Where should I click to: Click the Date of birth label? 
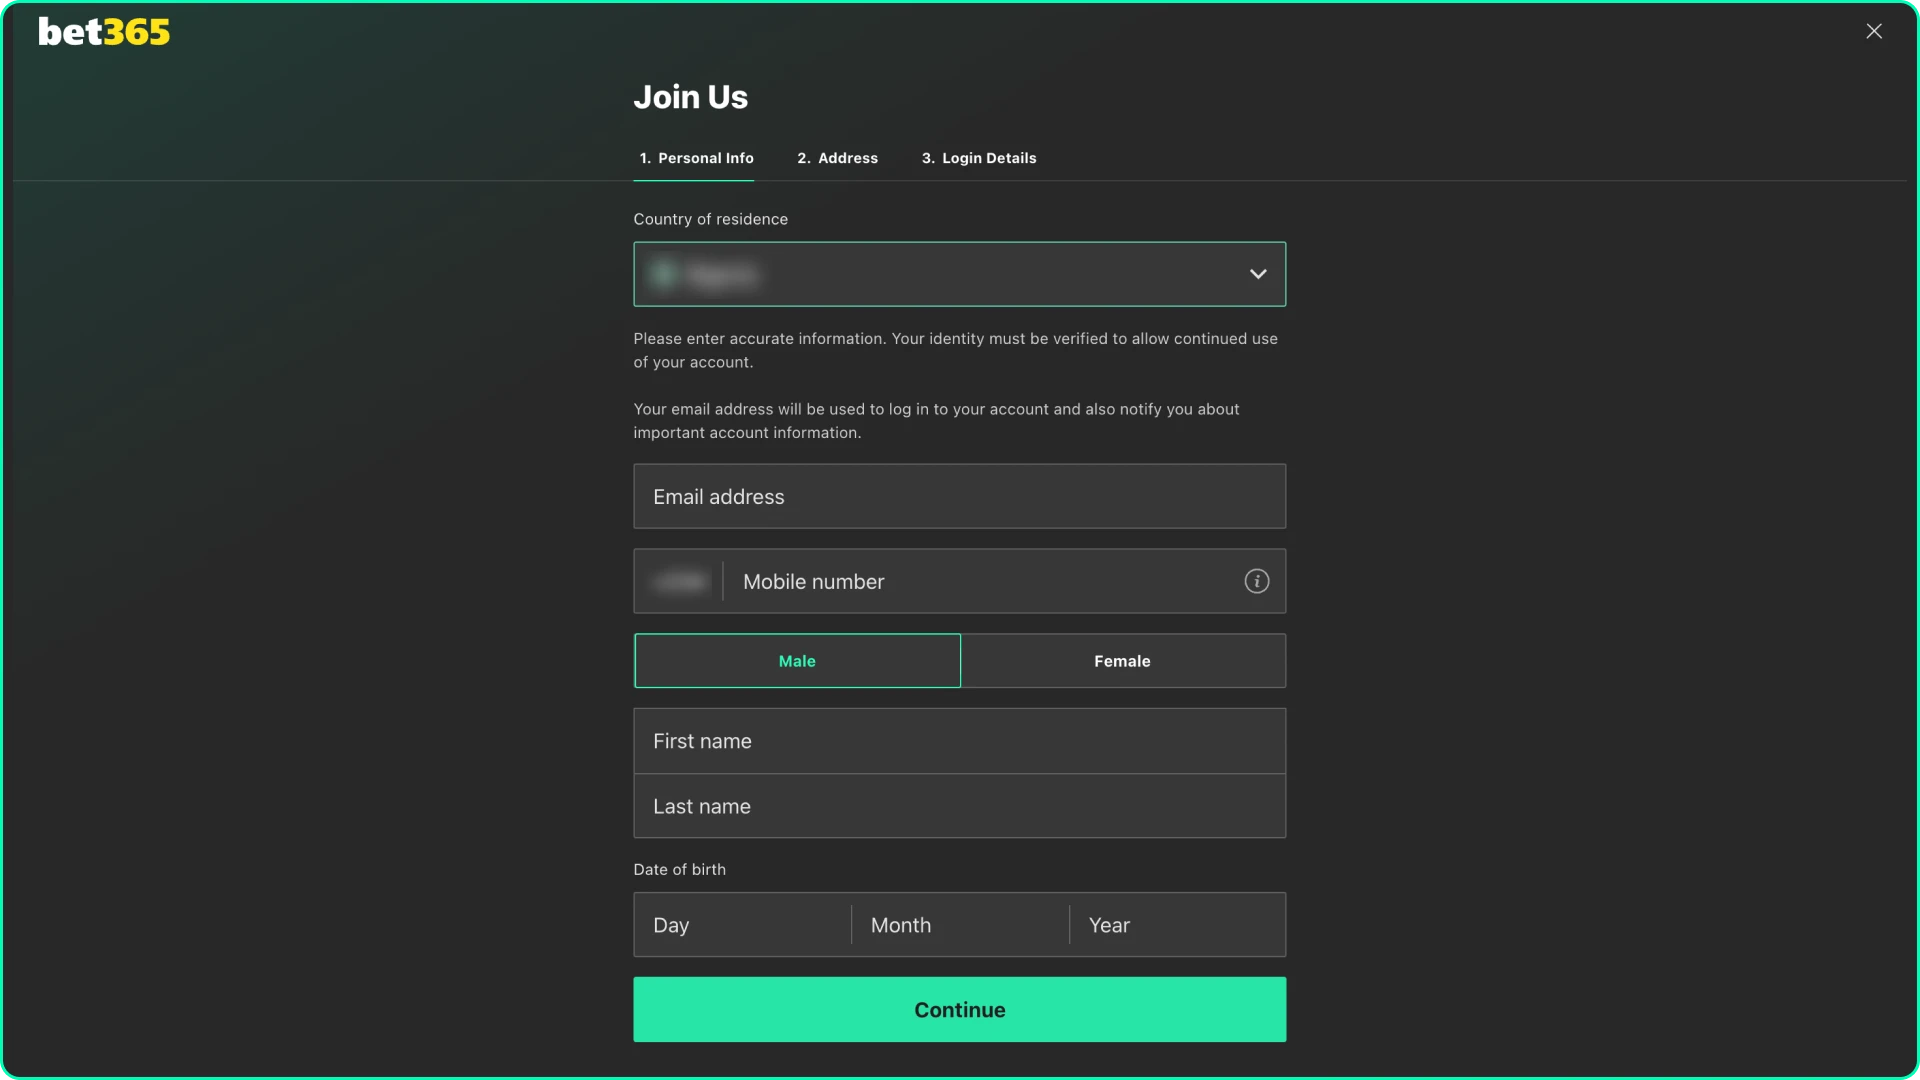tap(679, 869)
